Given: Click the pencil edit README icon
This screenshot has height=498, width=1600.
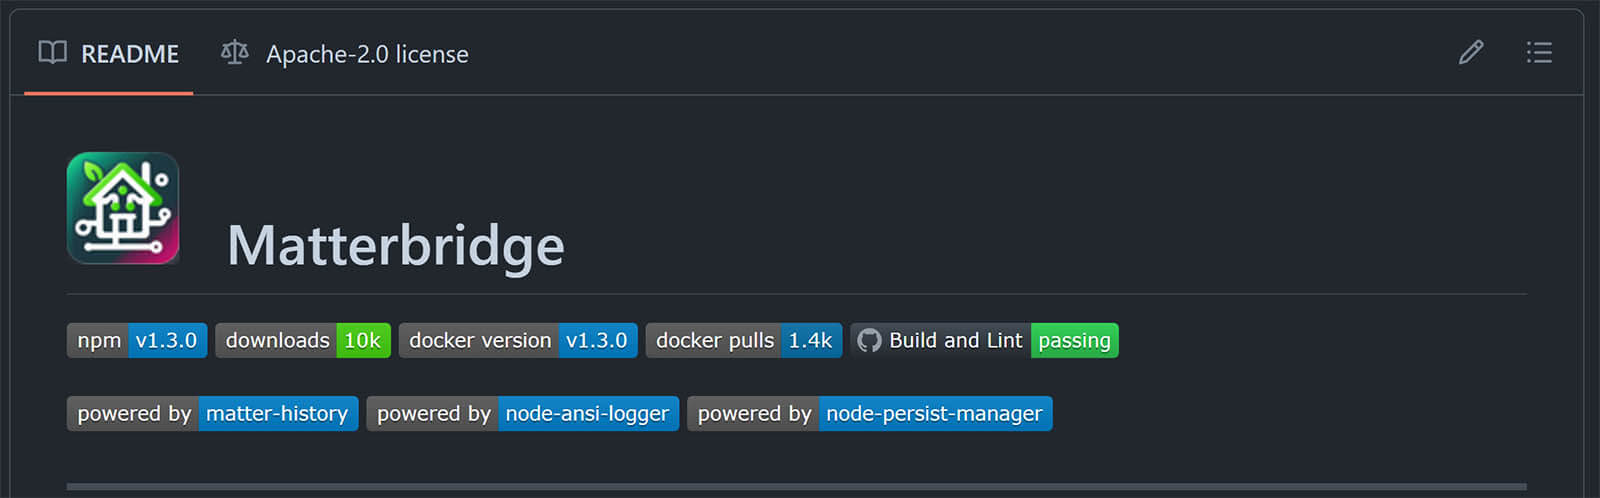Looking at the screenshot, I should tap(1470, 52).
